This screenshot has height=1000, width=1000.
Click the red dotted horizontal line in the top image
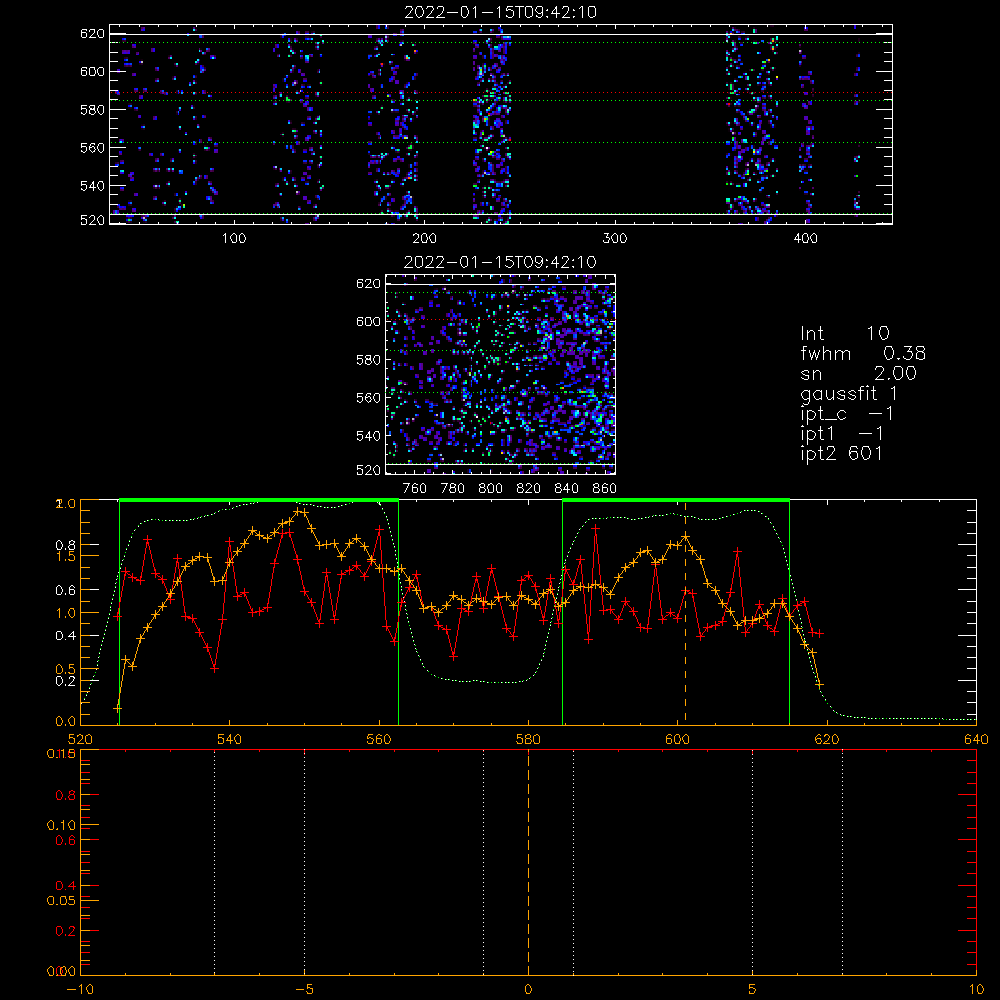[501, 92]
